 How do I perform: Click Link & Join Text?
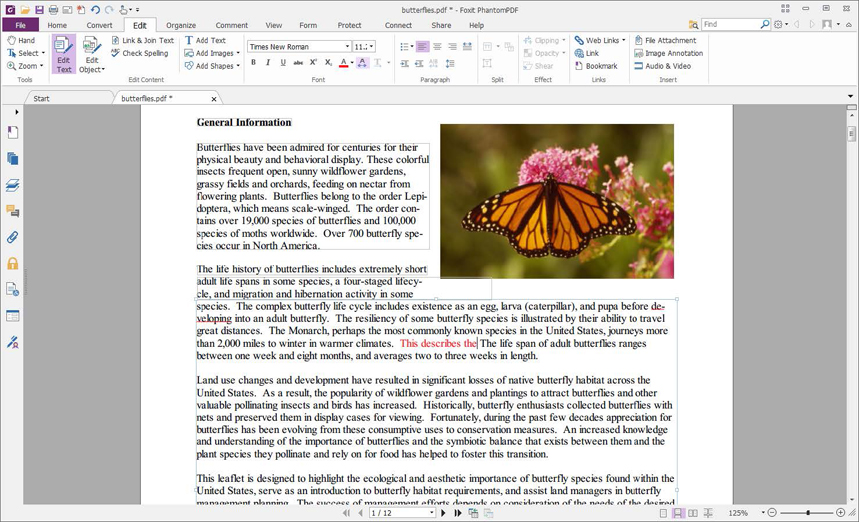[x=142, y=40]
